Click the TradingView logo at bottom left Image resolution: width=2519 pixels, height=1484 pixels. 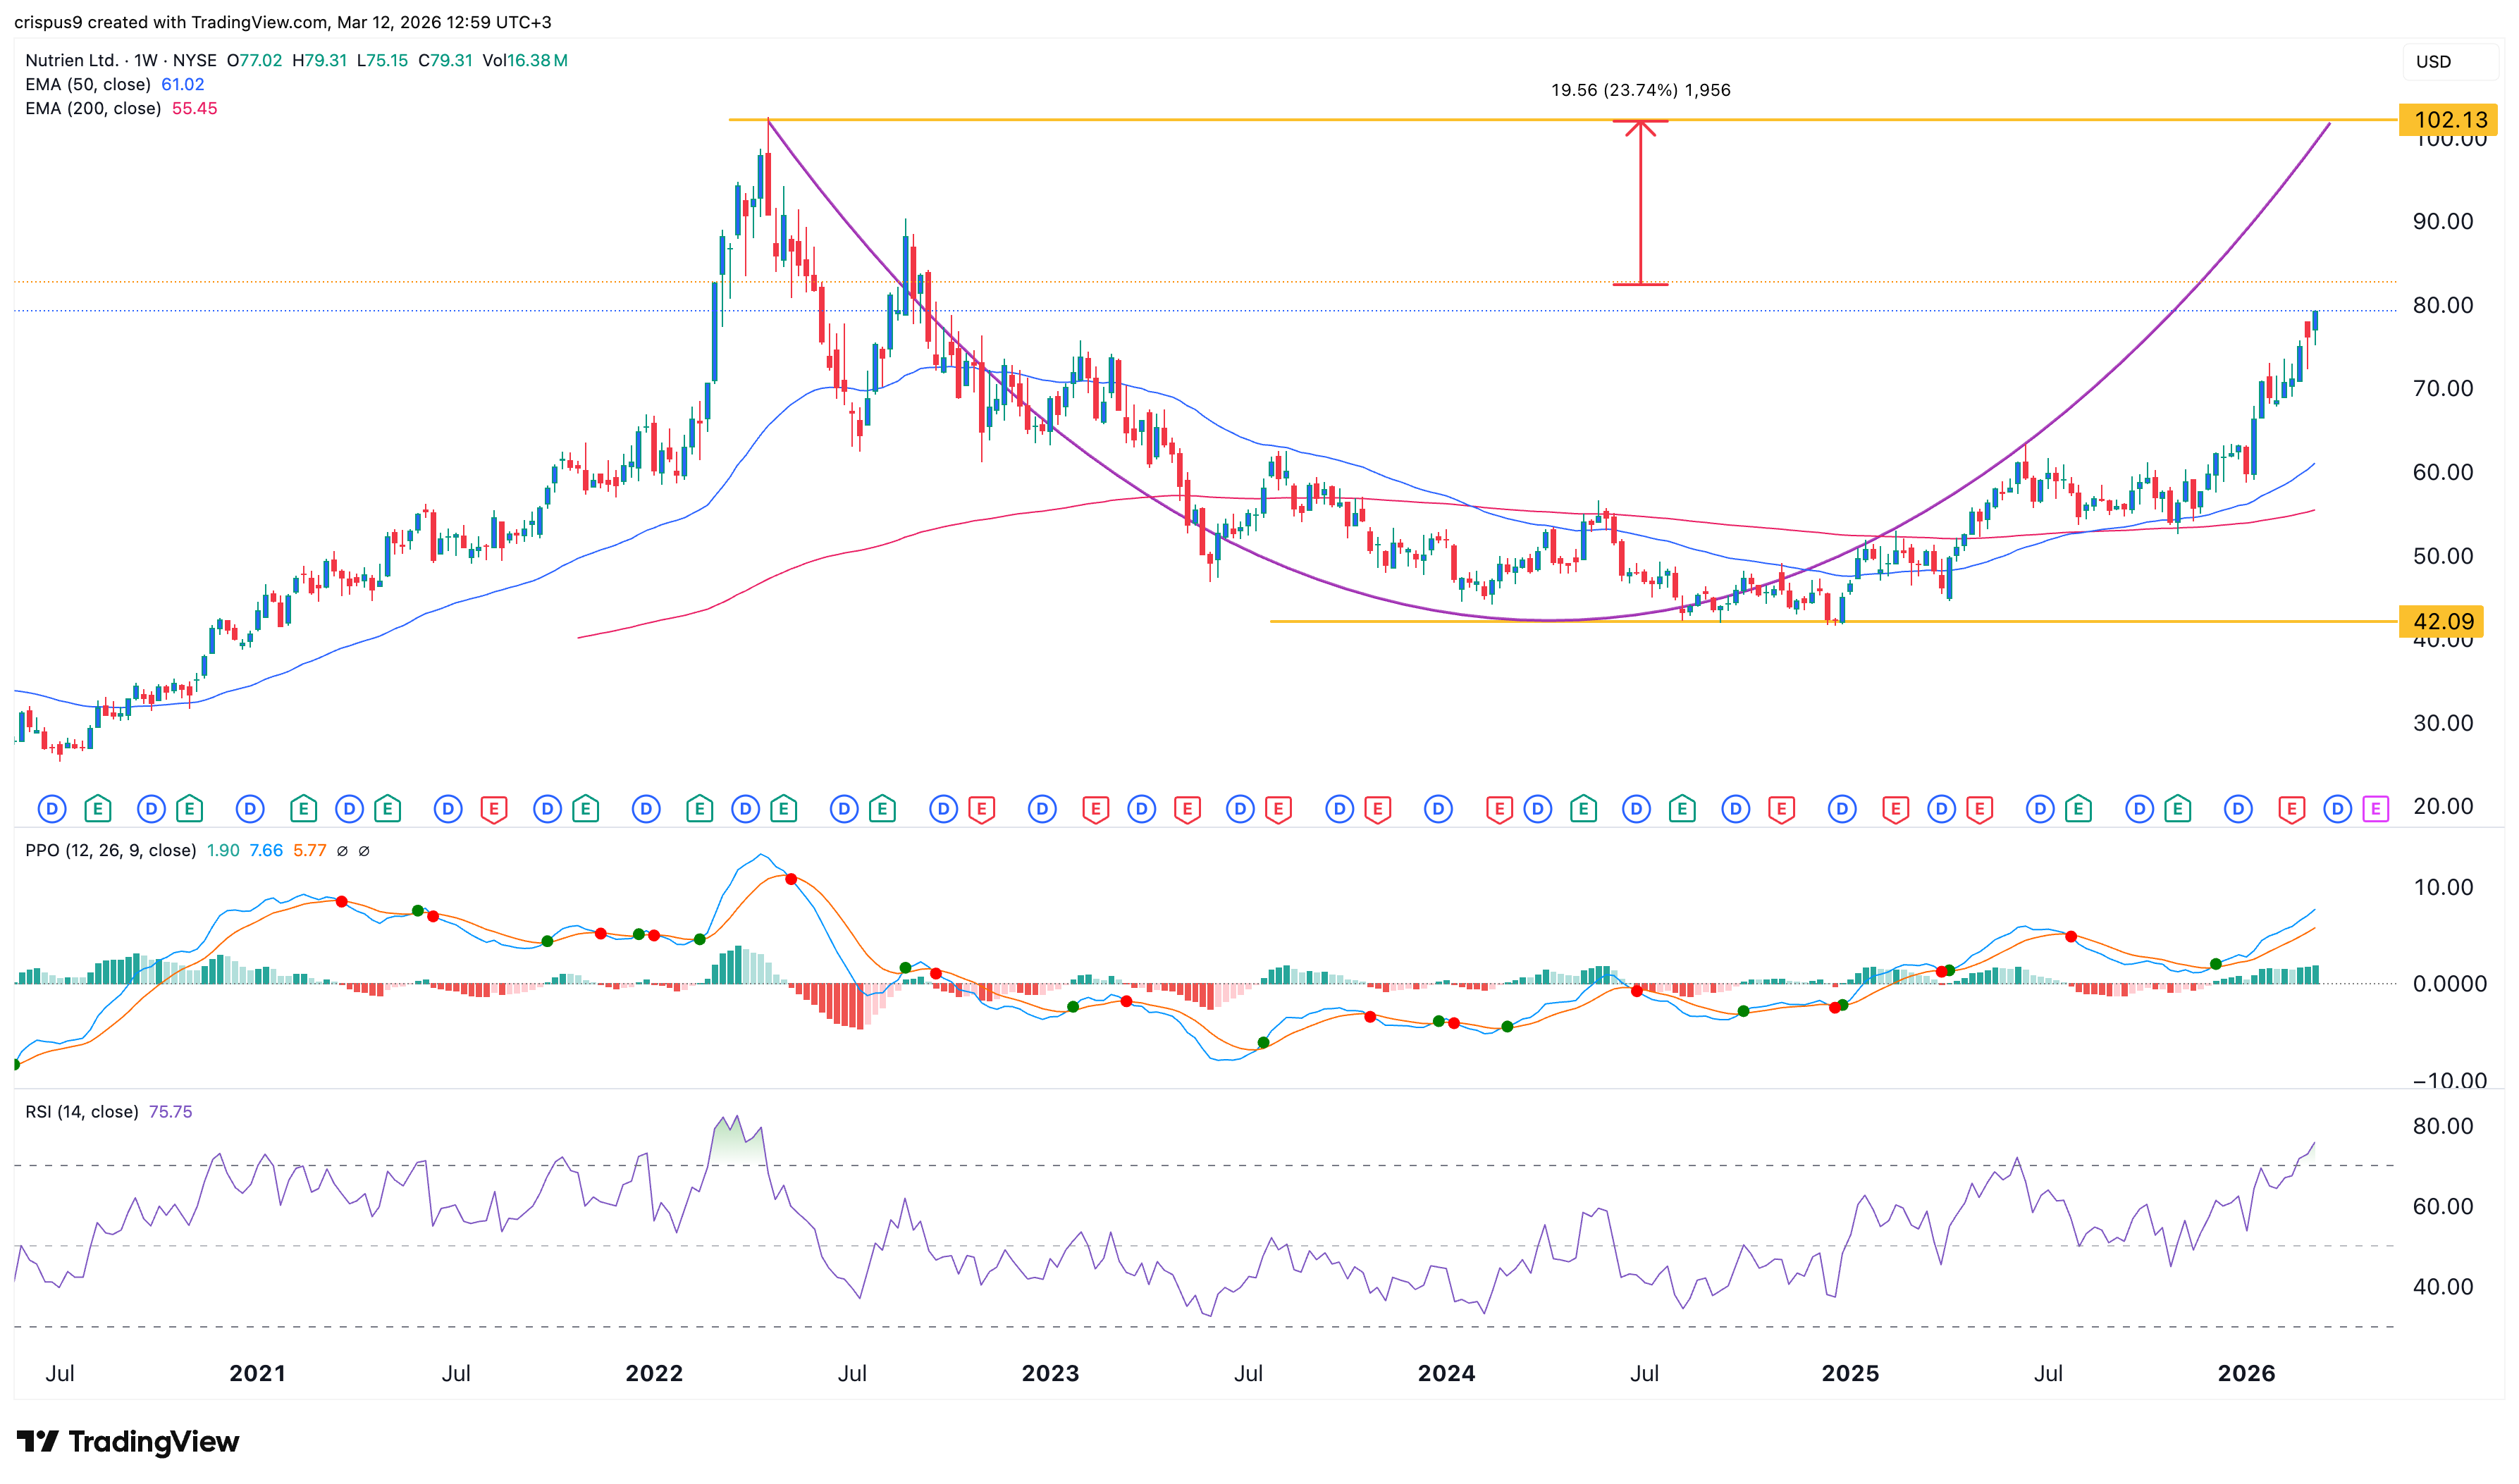coord(128,1441)
